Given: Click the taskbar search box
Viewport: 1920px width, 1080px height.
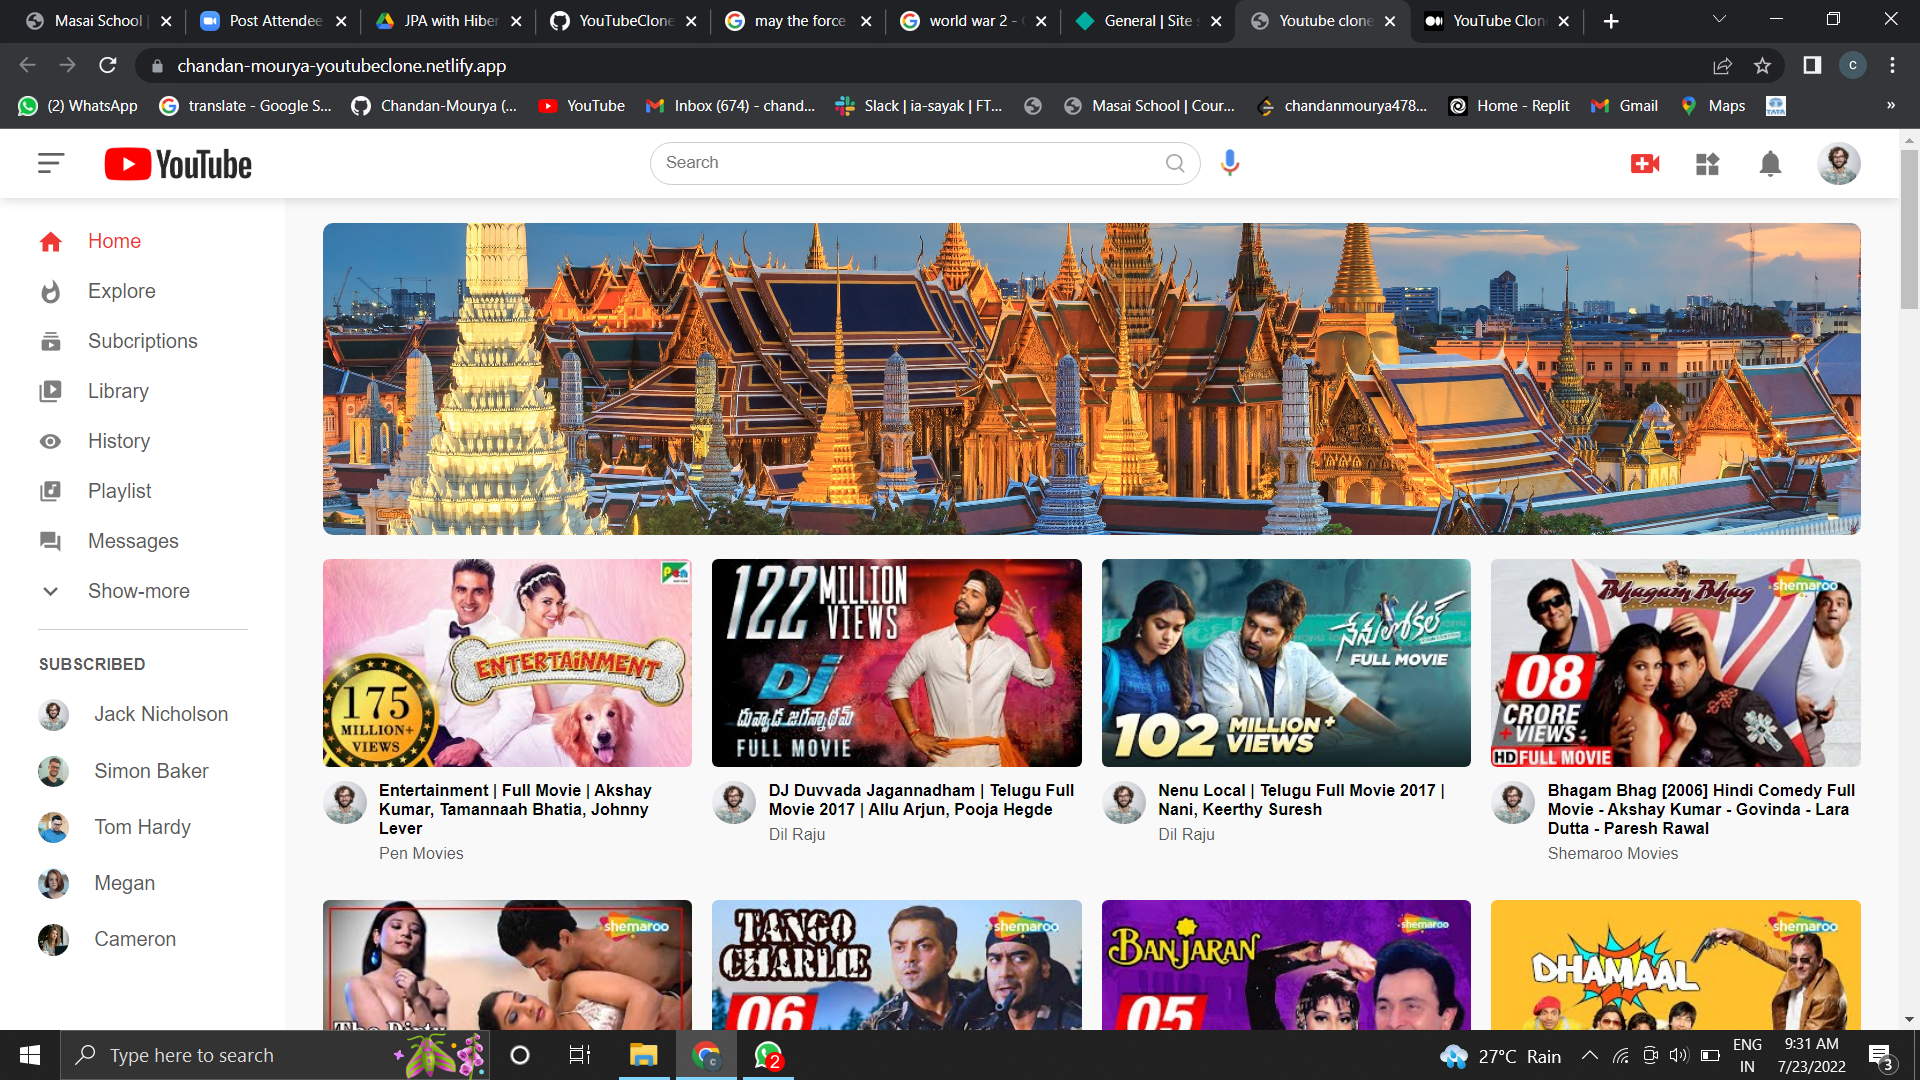Looking at the screenshot, I should tap(275, 1055).
